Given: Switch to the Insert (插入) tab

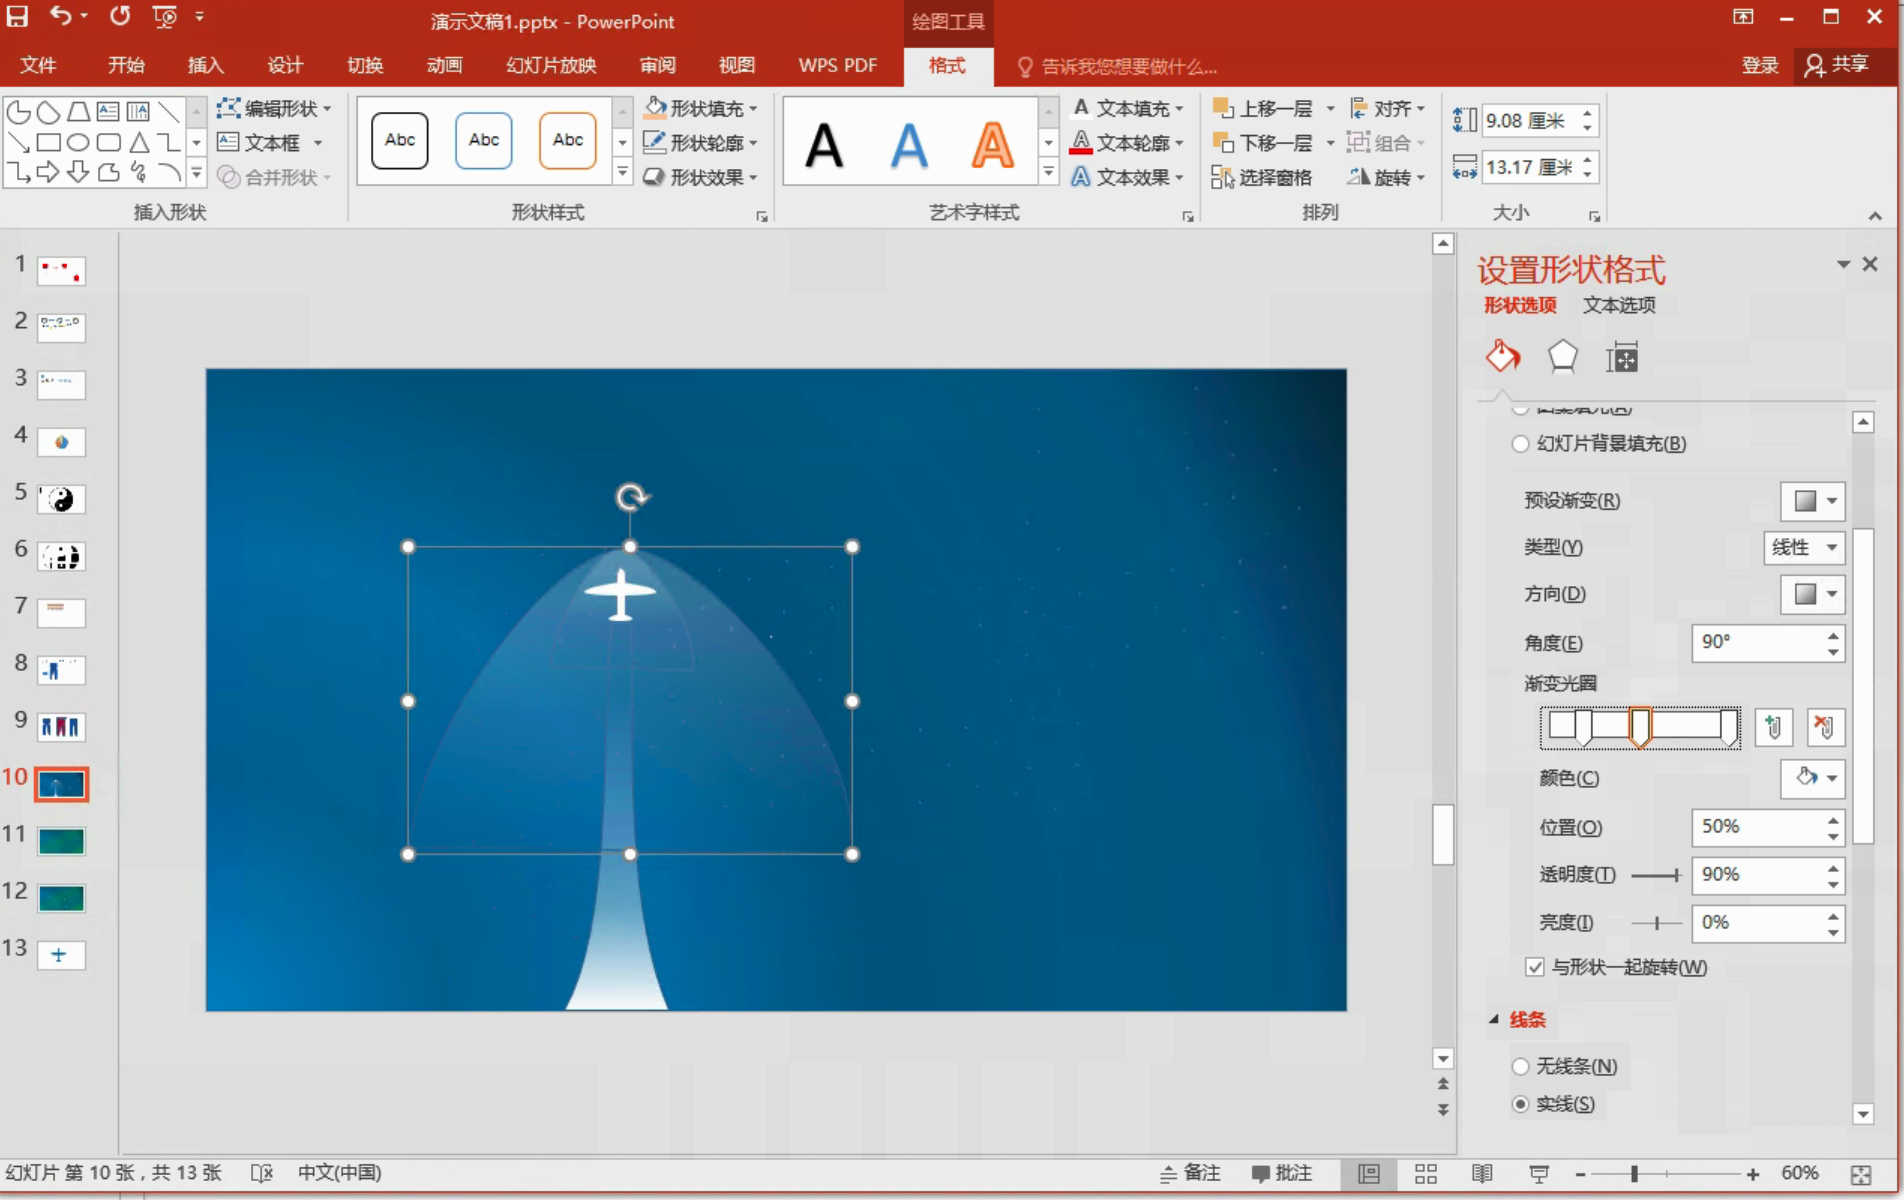Looking at the screenshot, I should [x=205, y=65].
